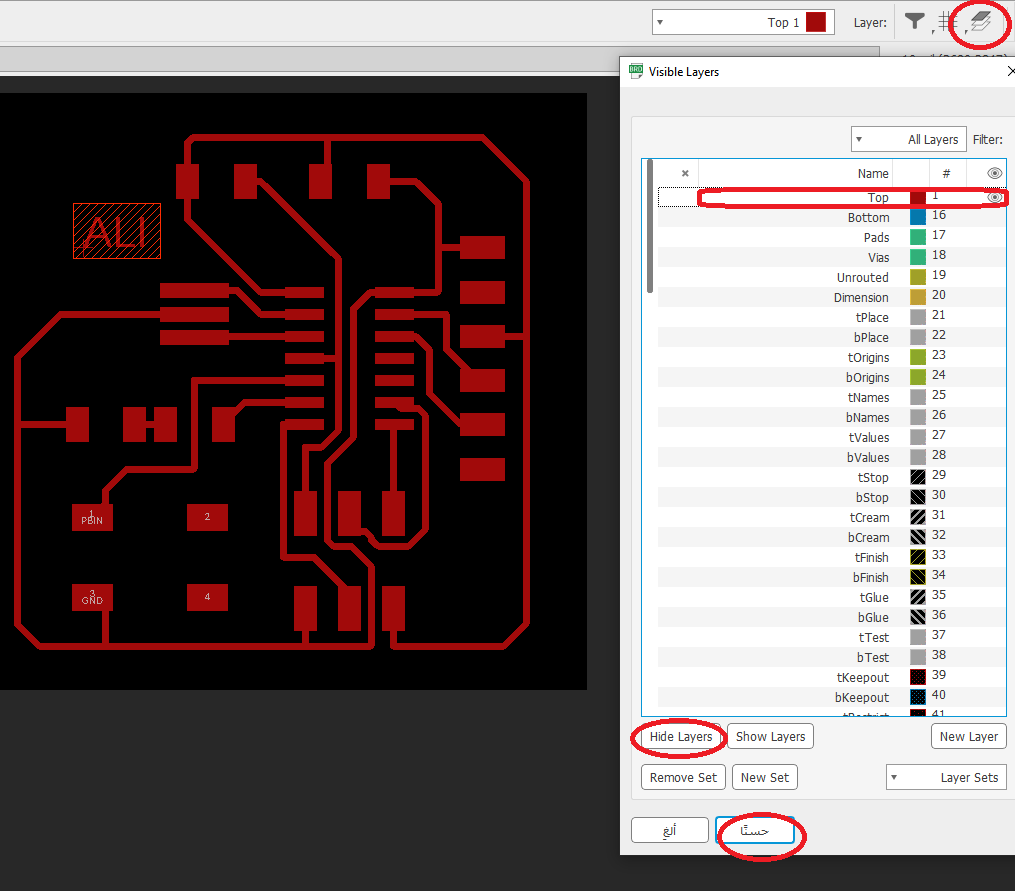Select the tOrigins layer row
Screen dimensions: 1023x891
tap(831, 357)
